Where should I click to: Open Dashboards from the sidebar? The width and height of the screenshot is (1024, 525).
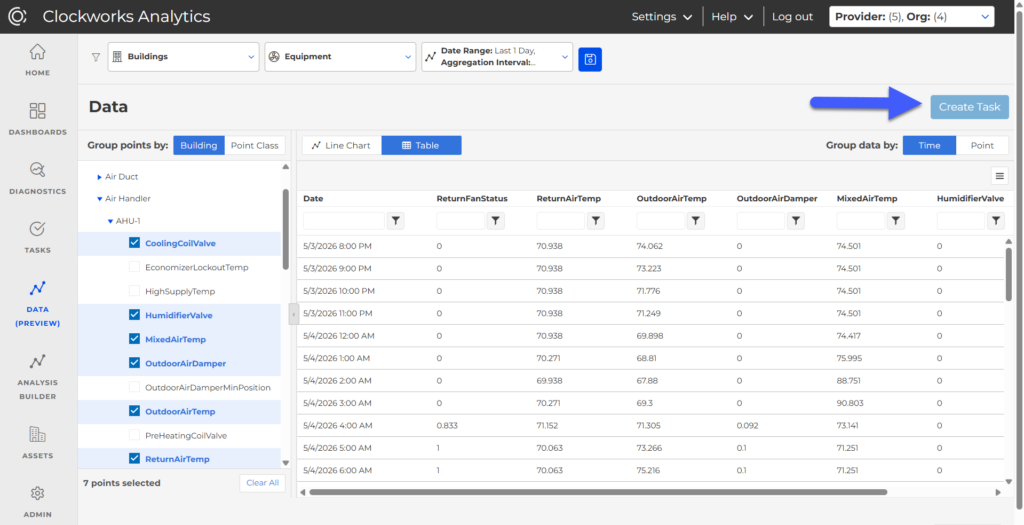(x=38, y=119)
